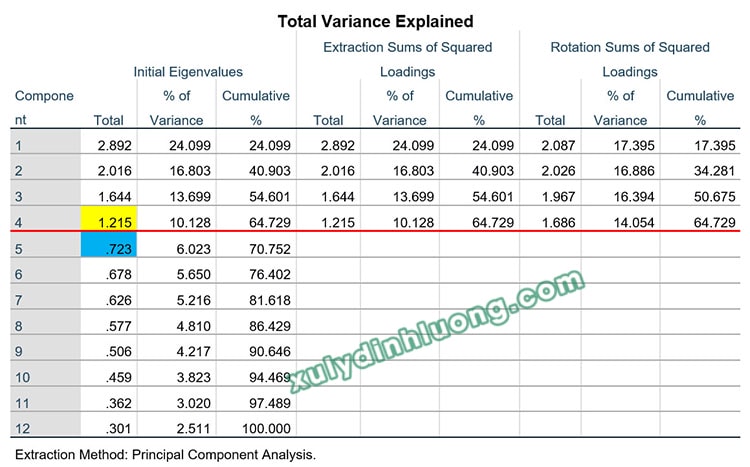Select component row label 9
The image size is (750, 467).
19,351
